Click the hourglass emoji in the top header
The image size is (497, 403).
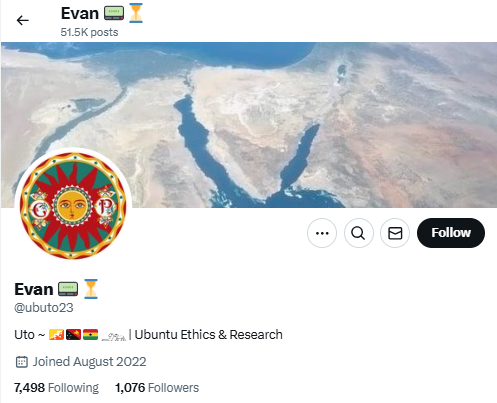pos(136,13)
